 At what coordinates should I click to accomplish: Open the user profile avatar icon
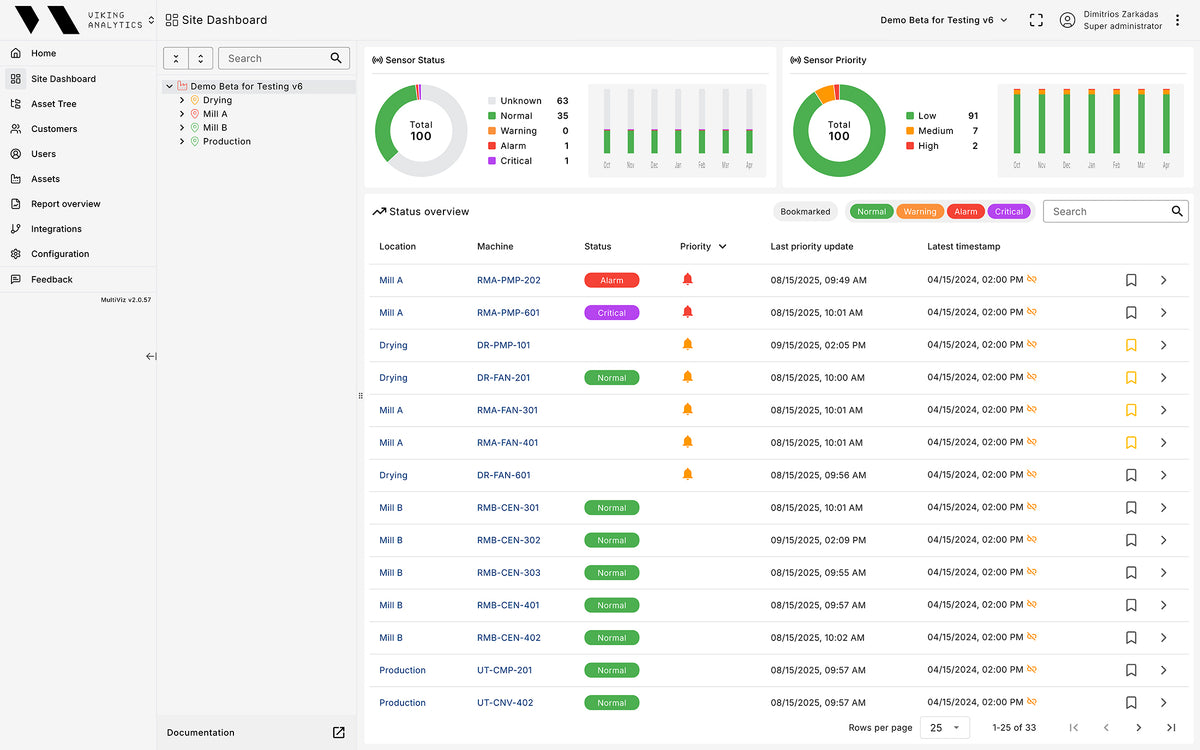pyautogui.click(x=1067, y=20)
